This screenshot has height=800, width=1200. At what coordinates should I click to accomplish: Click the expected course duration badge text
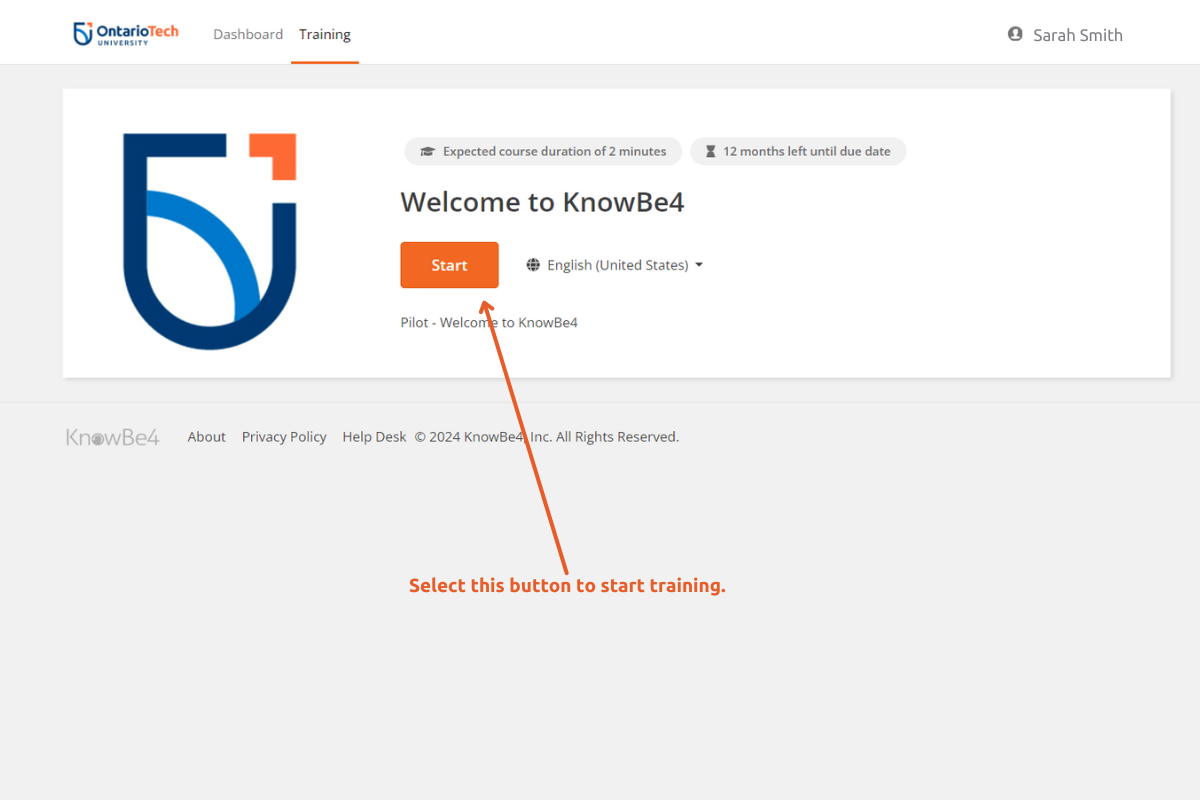[x=554, y=152]
